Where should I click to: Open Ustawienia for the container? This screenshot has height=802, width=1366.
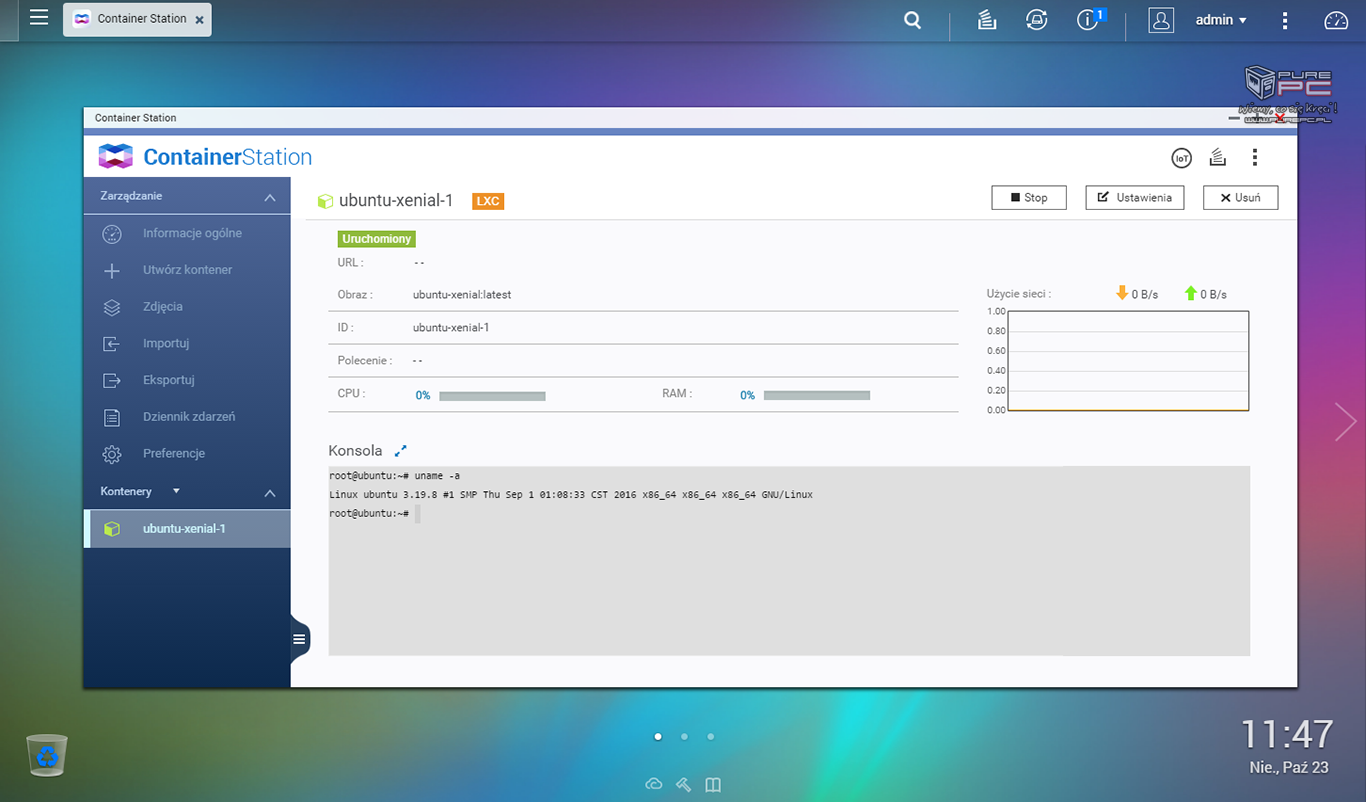click(1135, 198)
